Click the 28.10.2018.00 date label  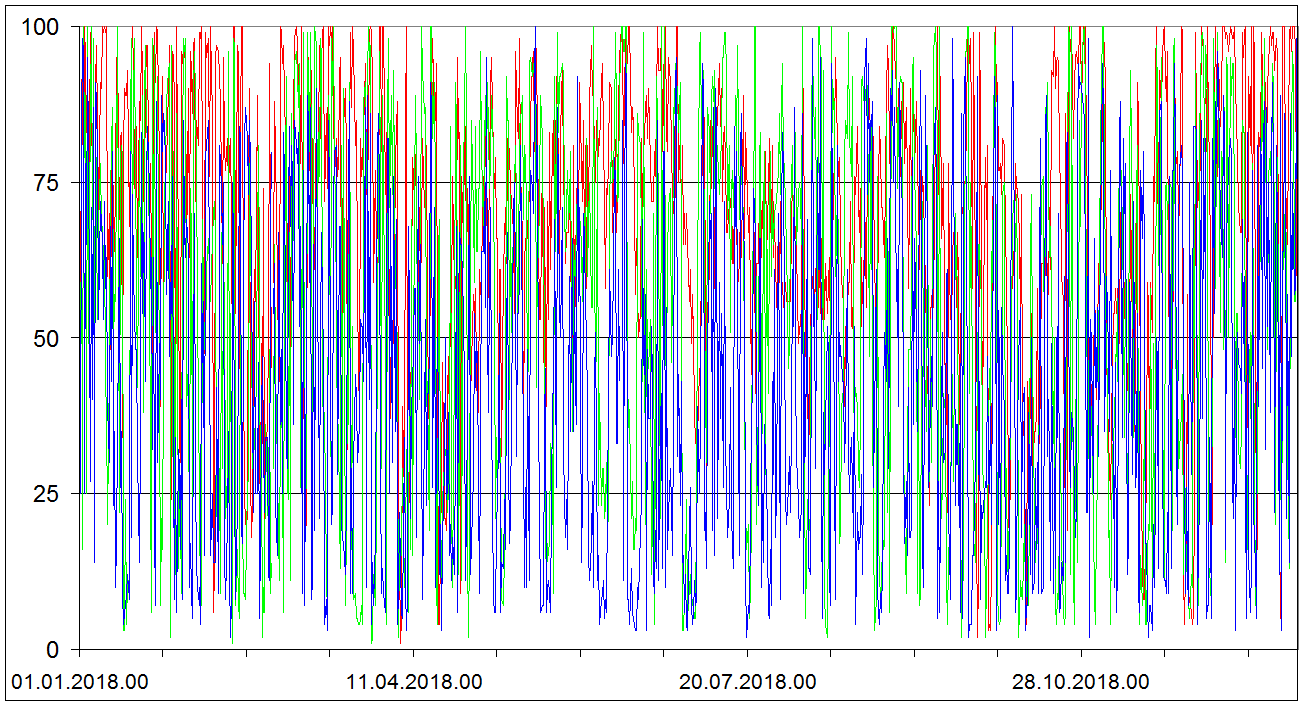1080,683
